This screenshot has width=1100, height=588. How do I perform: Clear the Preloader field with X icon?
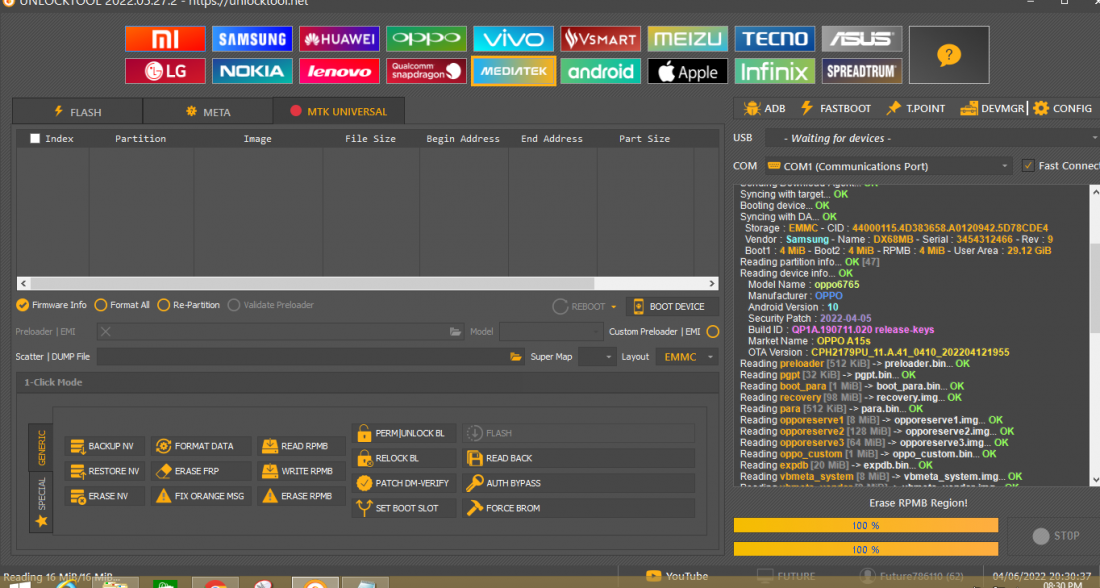(x=105, y=332)
